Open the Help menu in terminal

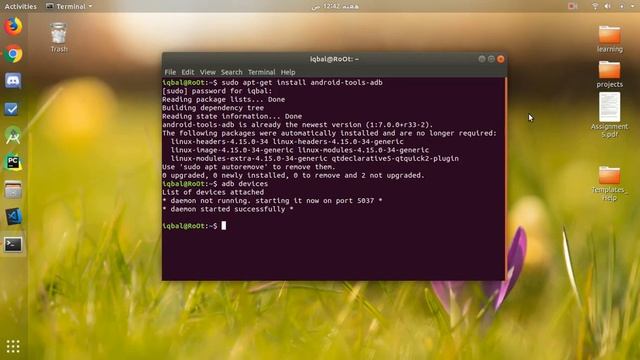(288, 72)
